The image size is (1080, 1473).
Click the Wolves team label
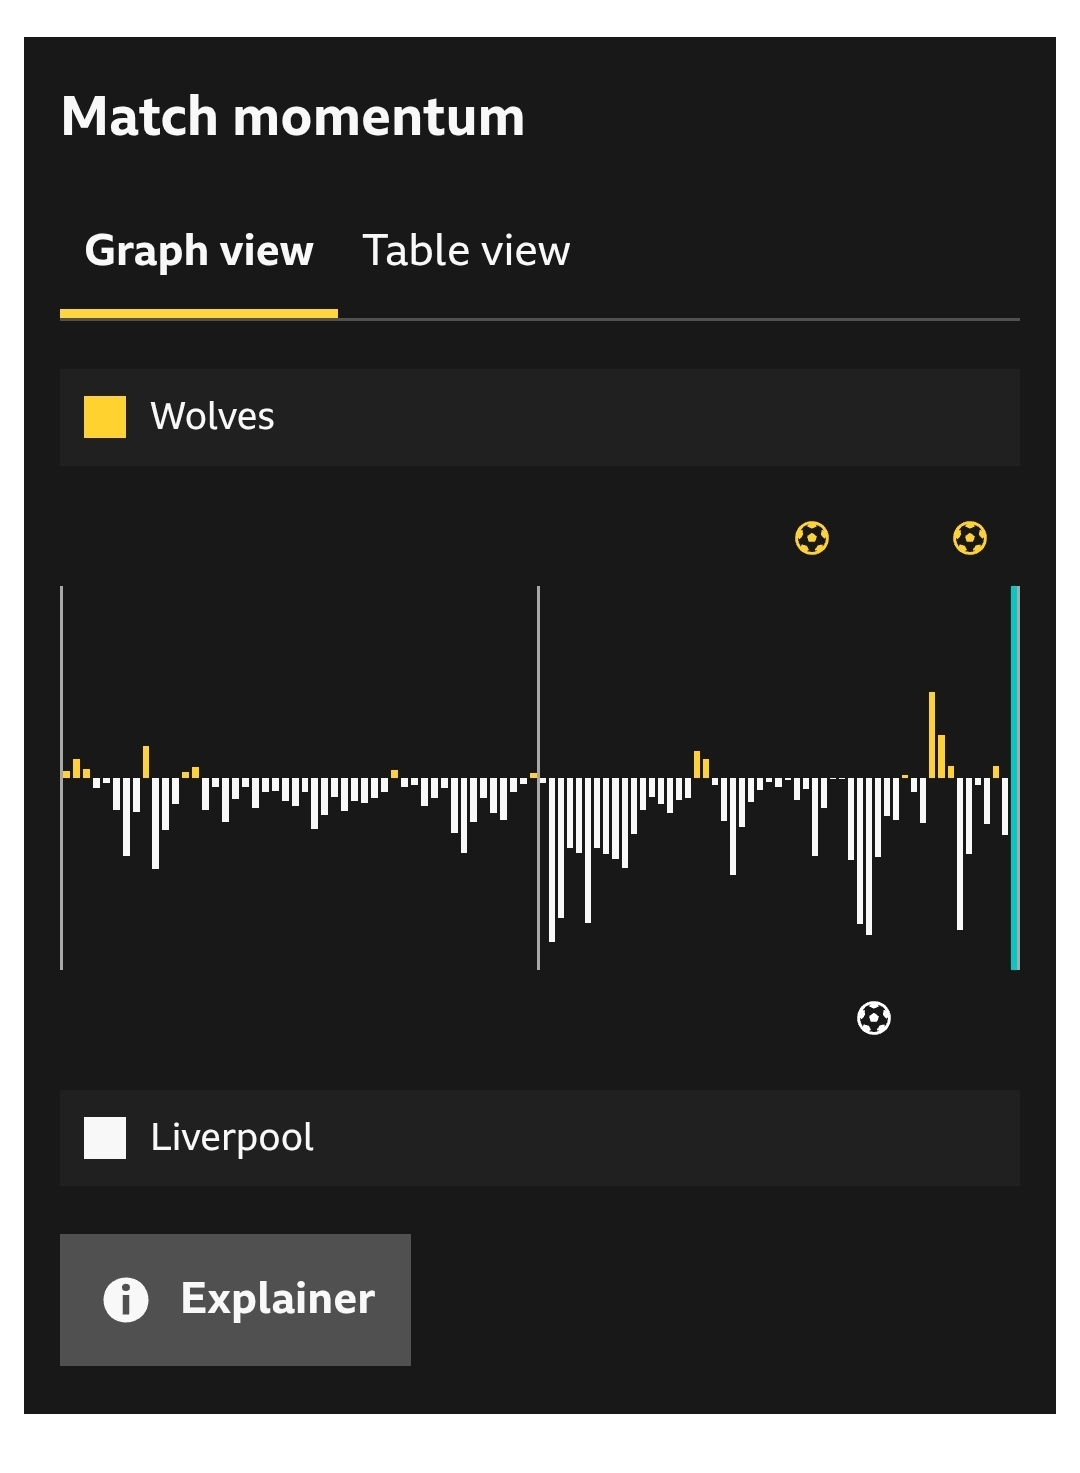pos(212,417)
